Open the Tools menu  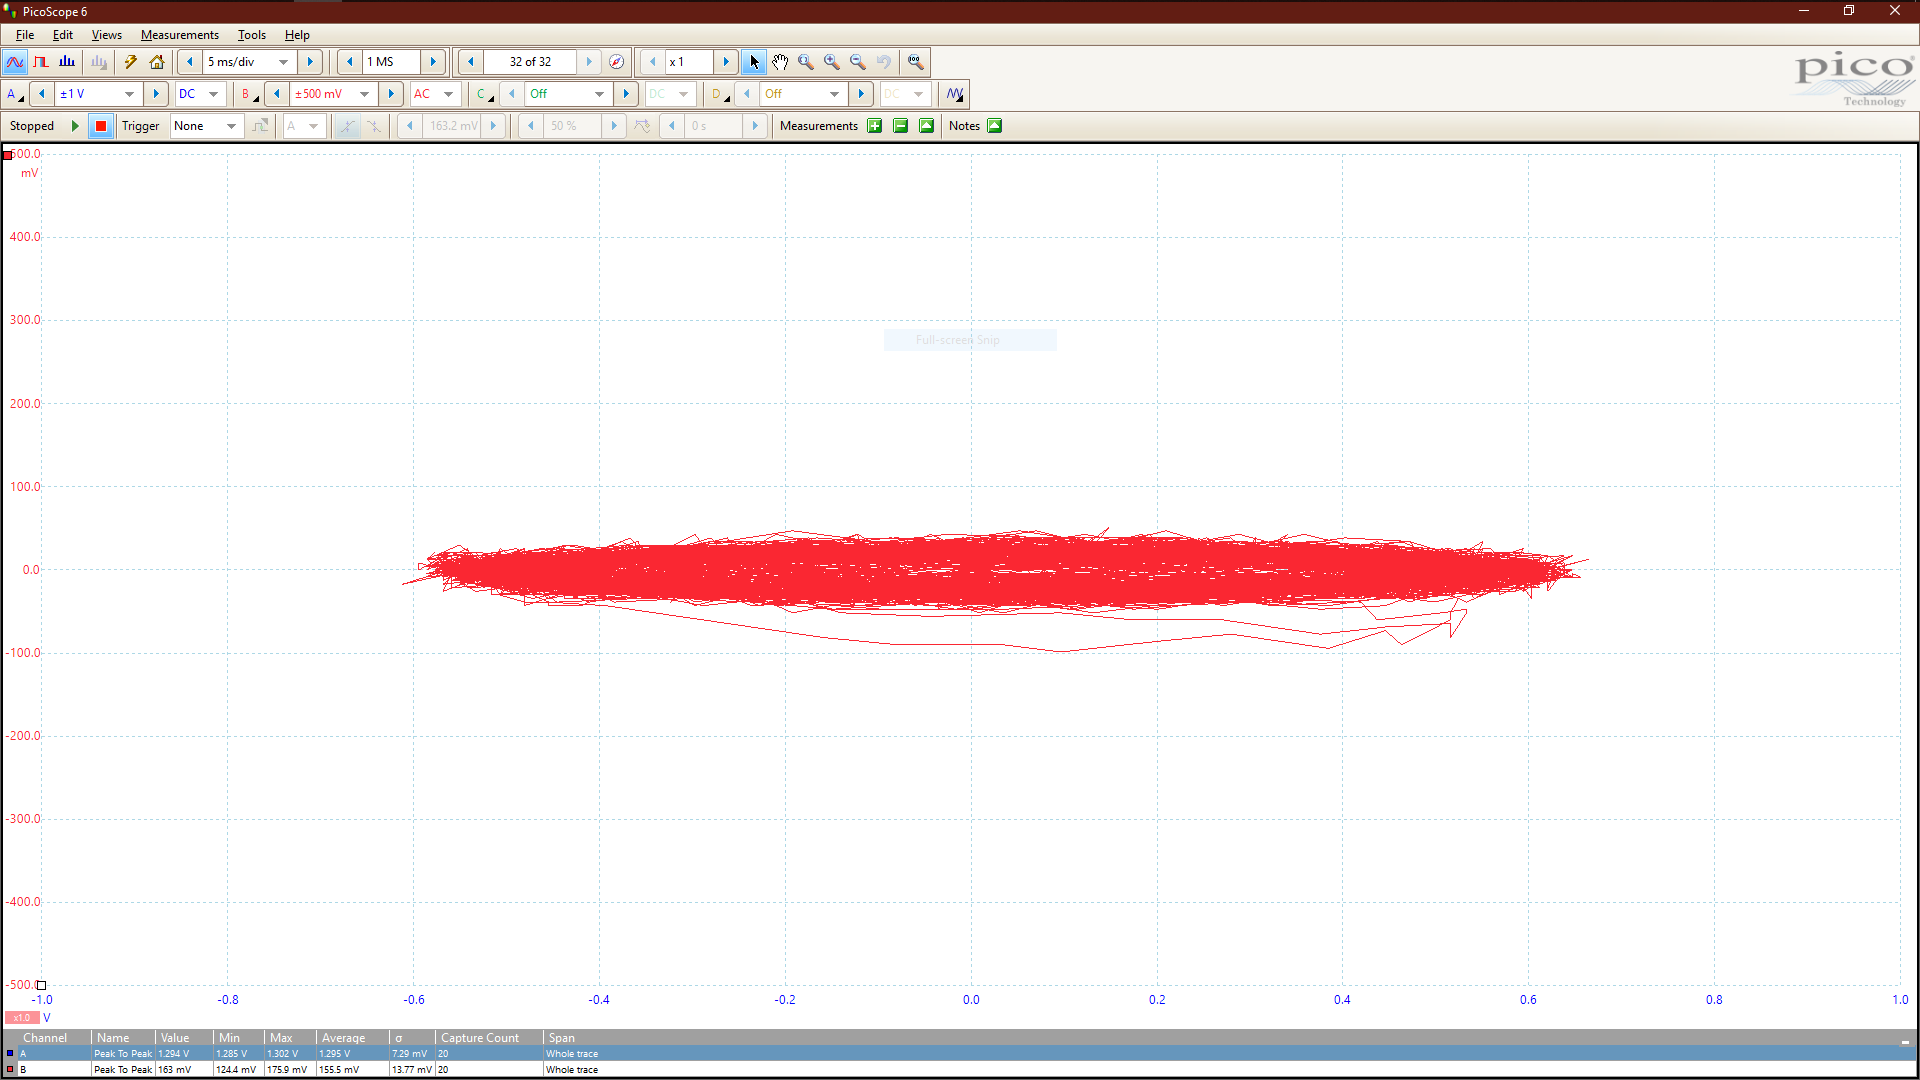coord(251,35)
